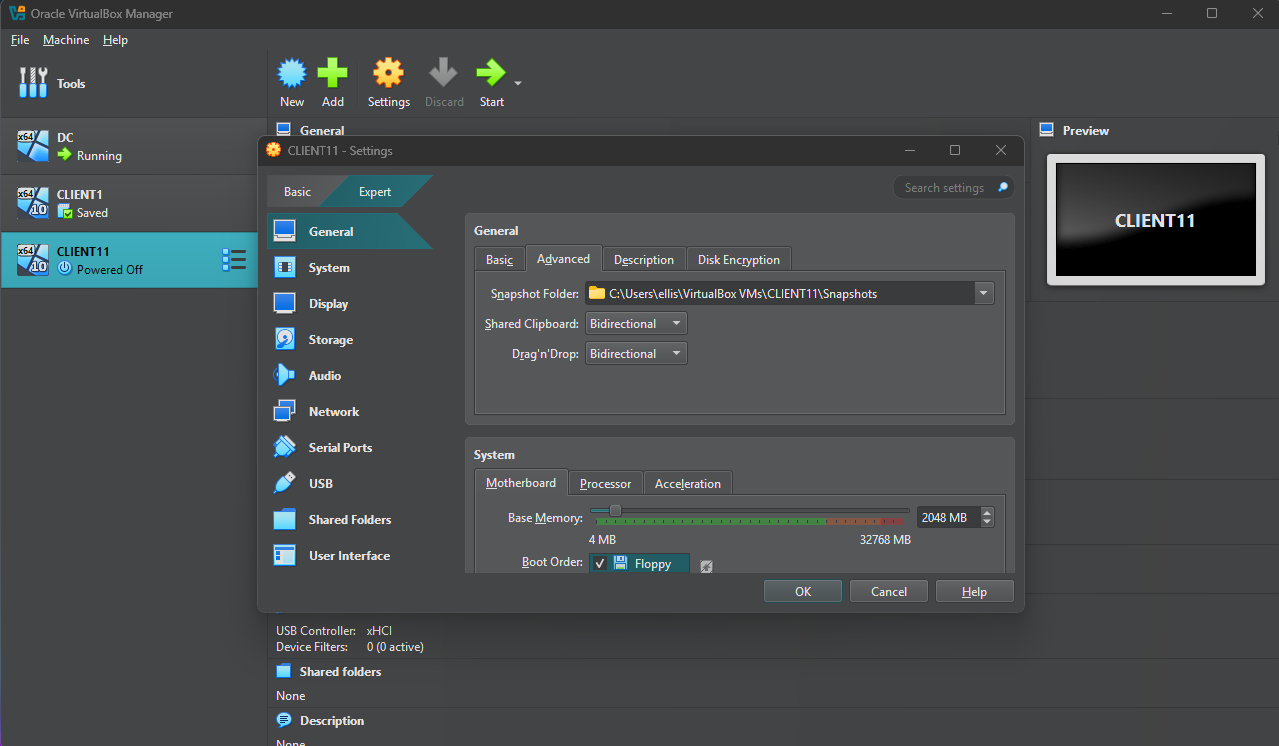Select the Display settings category
This screenshot has width=1279, height=746.
pyautogui.click(x=349, y=303)
